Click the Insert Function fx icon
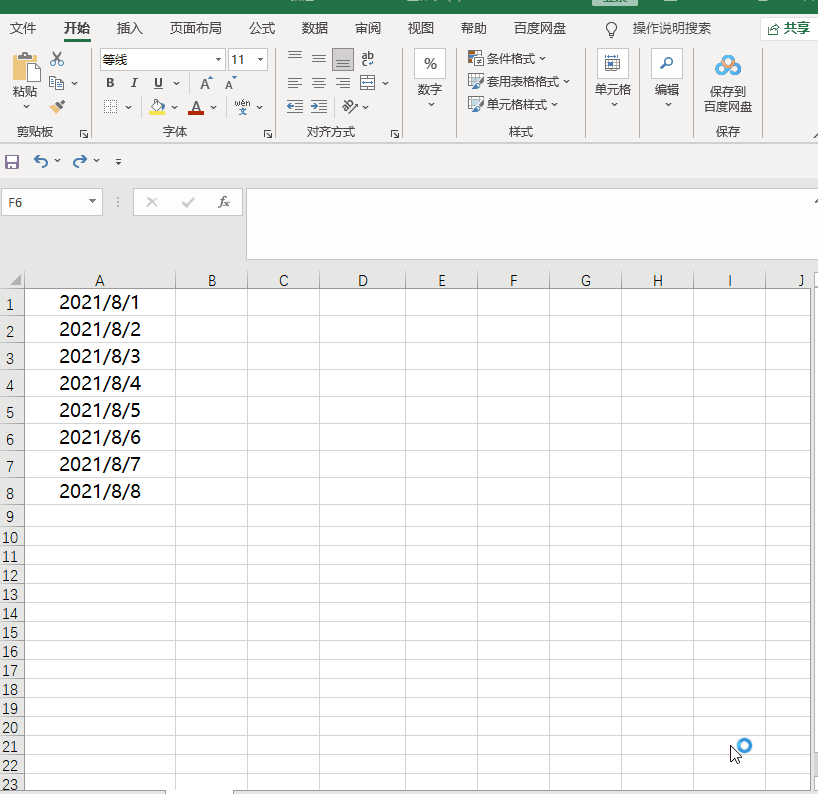This screenshot has height=794, width=818. coord(224,202)
